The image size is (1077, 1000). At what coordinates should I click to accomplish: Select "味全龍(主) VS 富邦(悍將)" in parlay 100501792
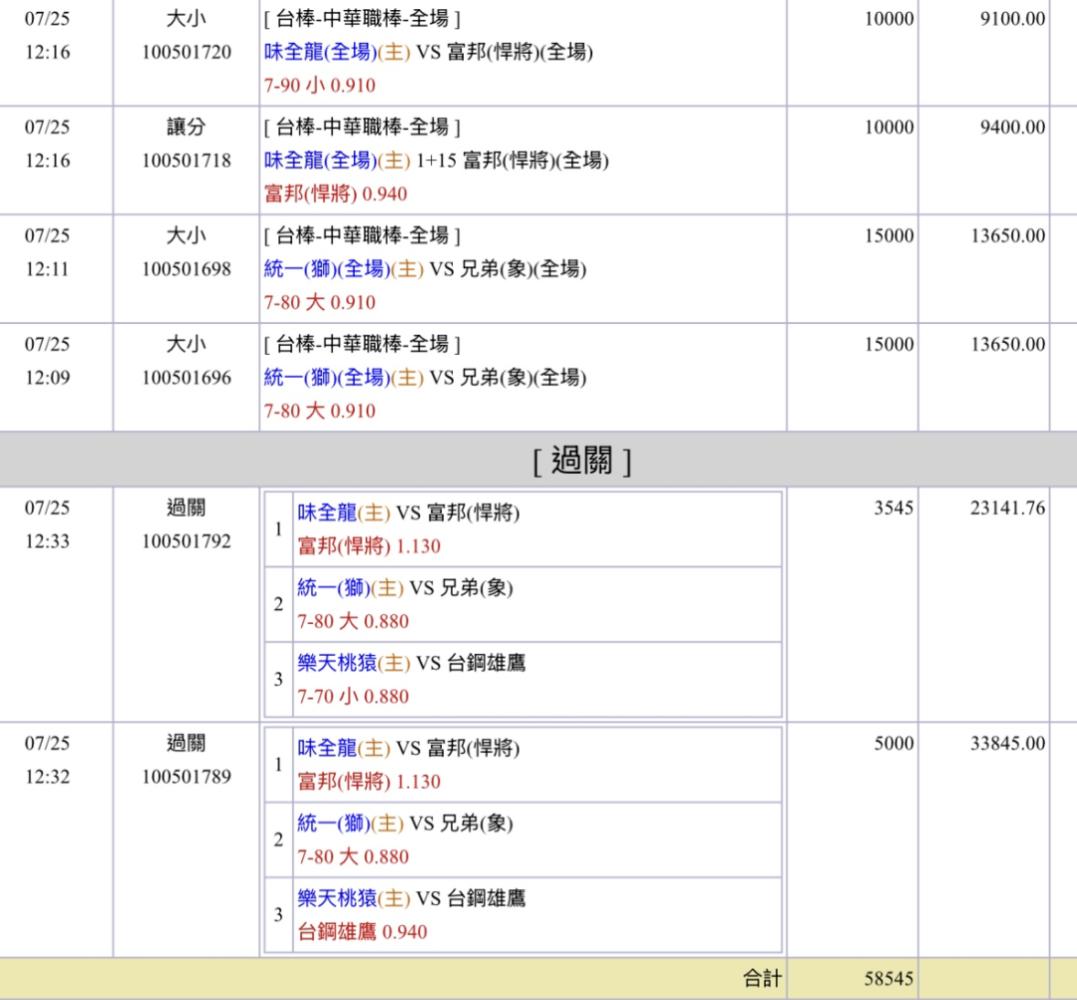coord(409,513)
